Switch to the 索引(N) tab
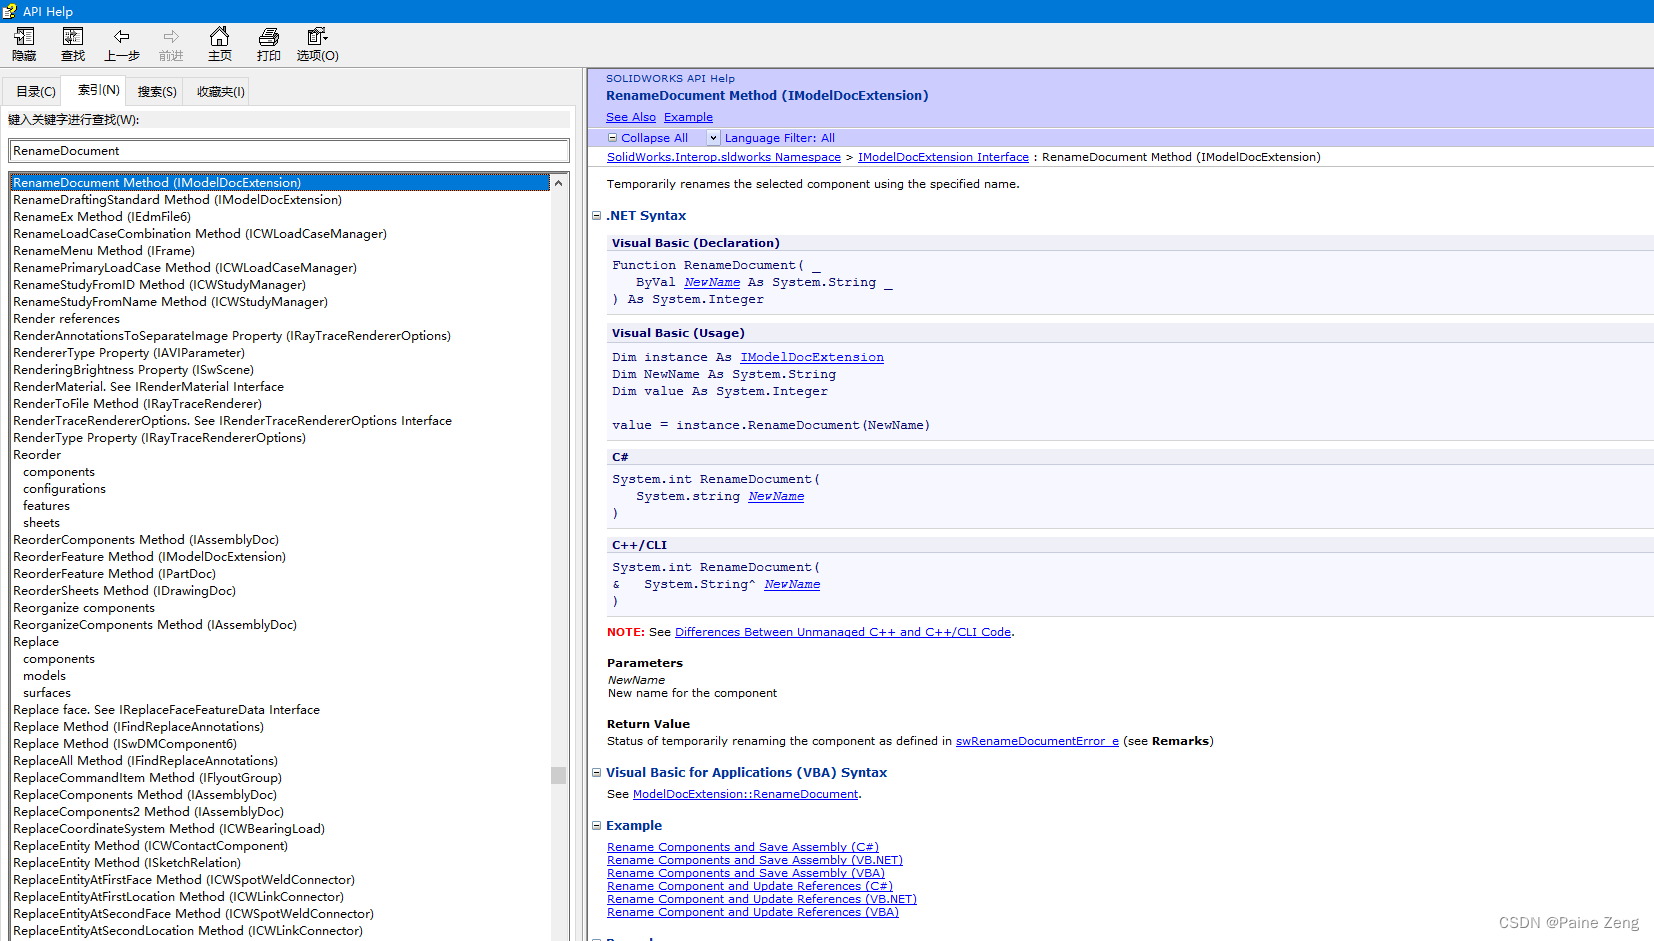The width and height of the screenshot is (1654, 941). tap(99, 90)
